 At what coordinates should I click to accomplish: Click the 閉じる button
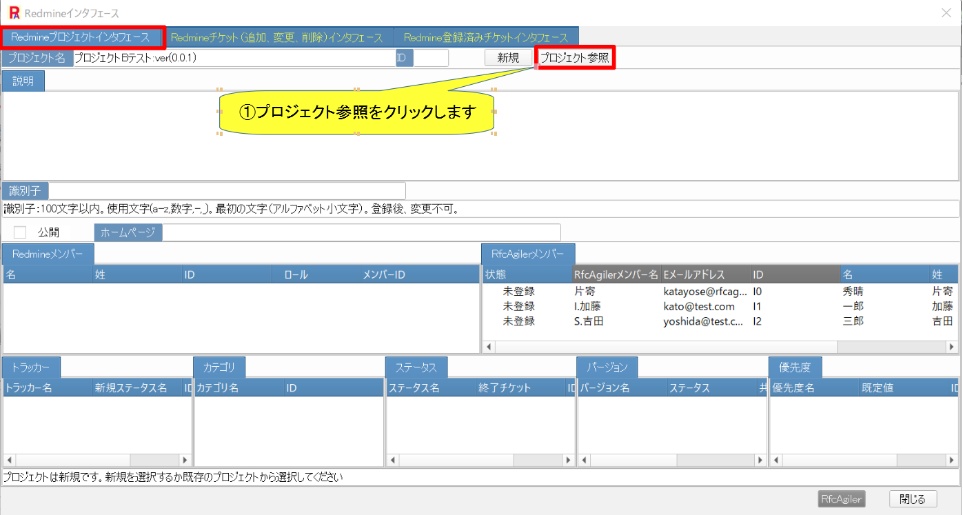[913, 499]
